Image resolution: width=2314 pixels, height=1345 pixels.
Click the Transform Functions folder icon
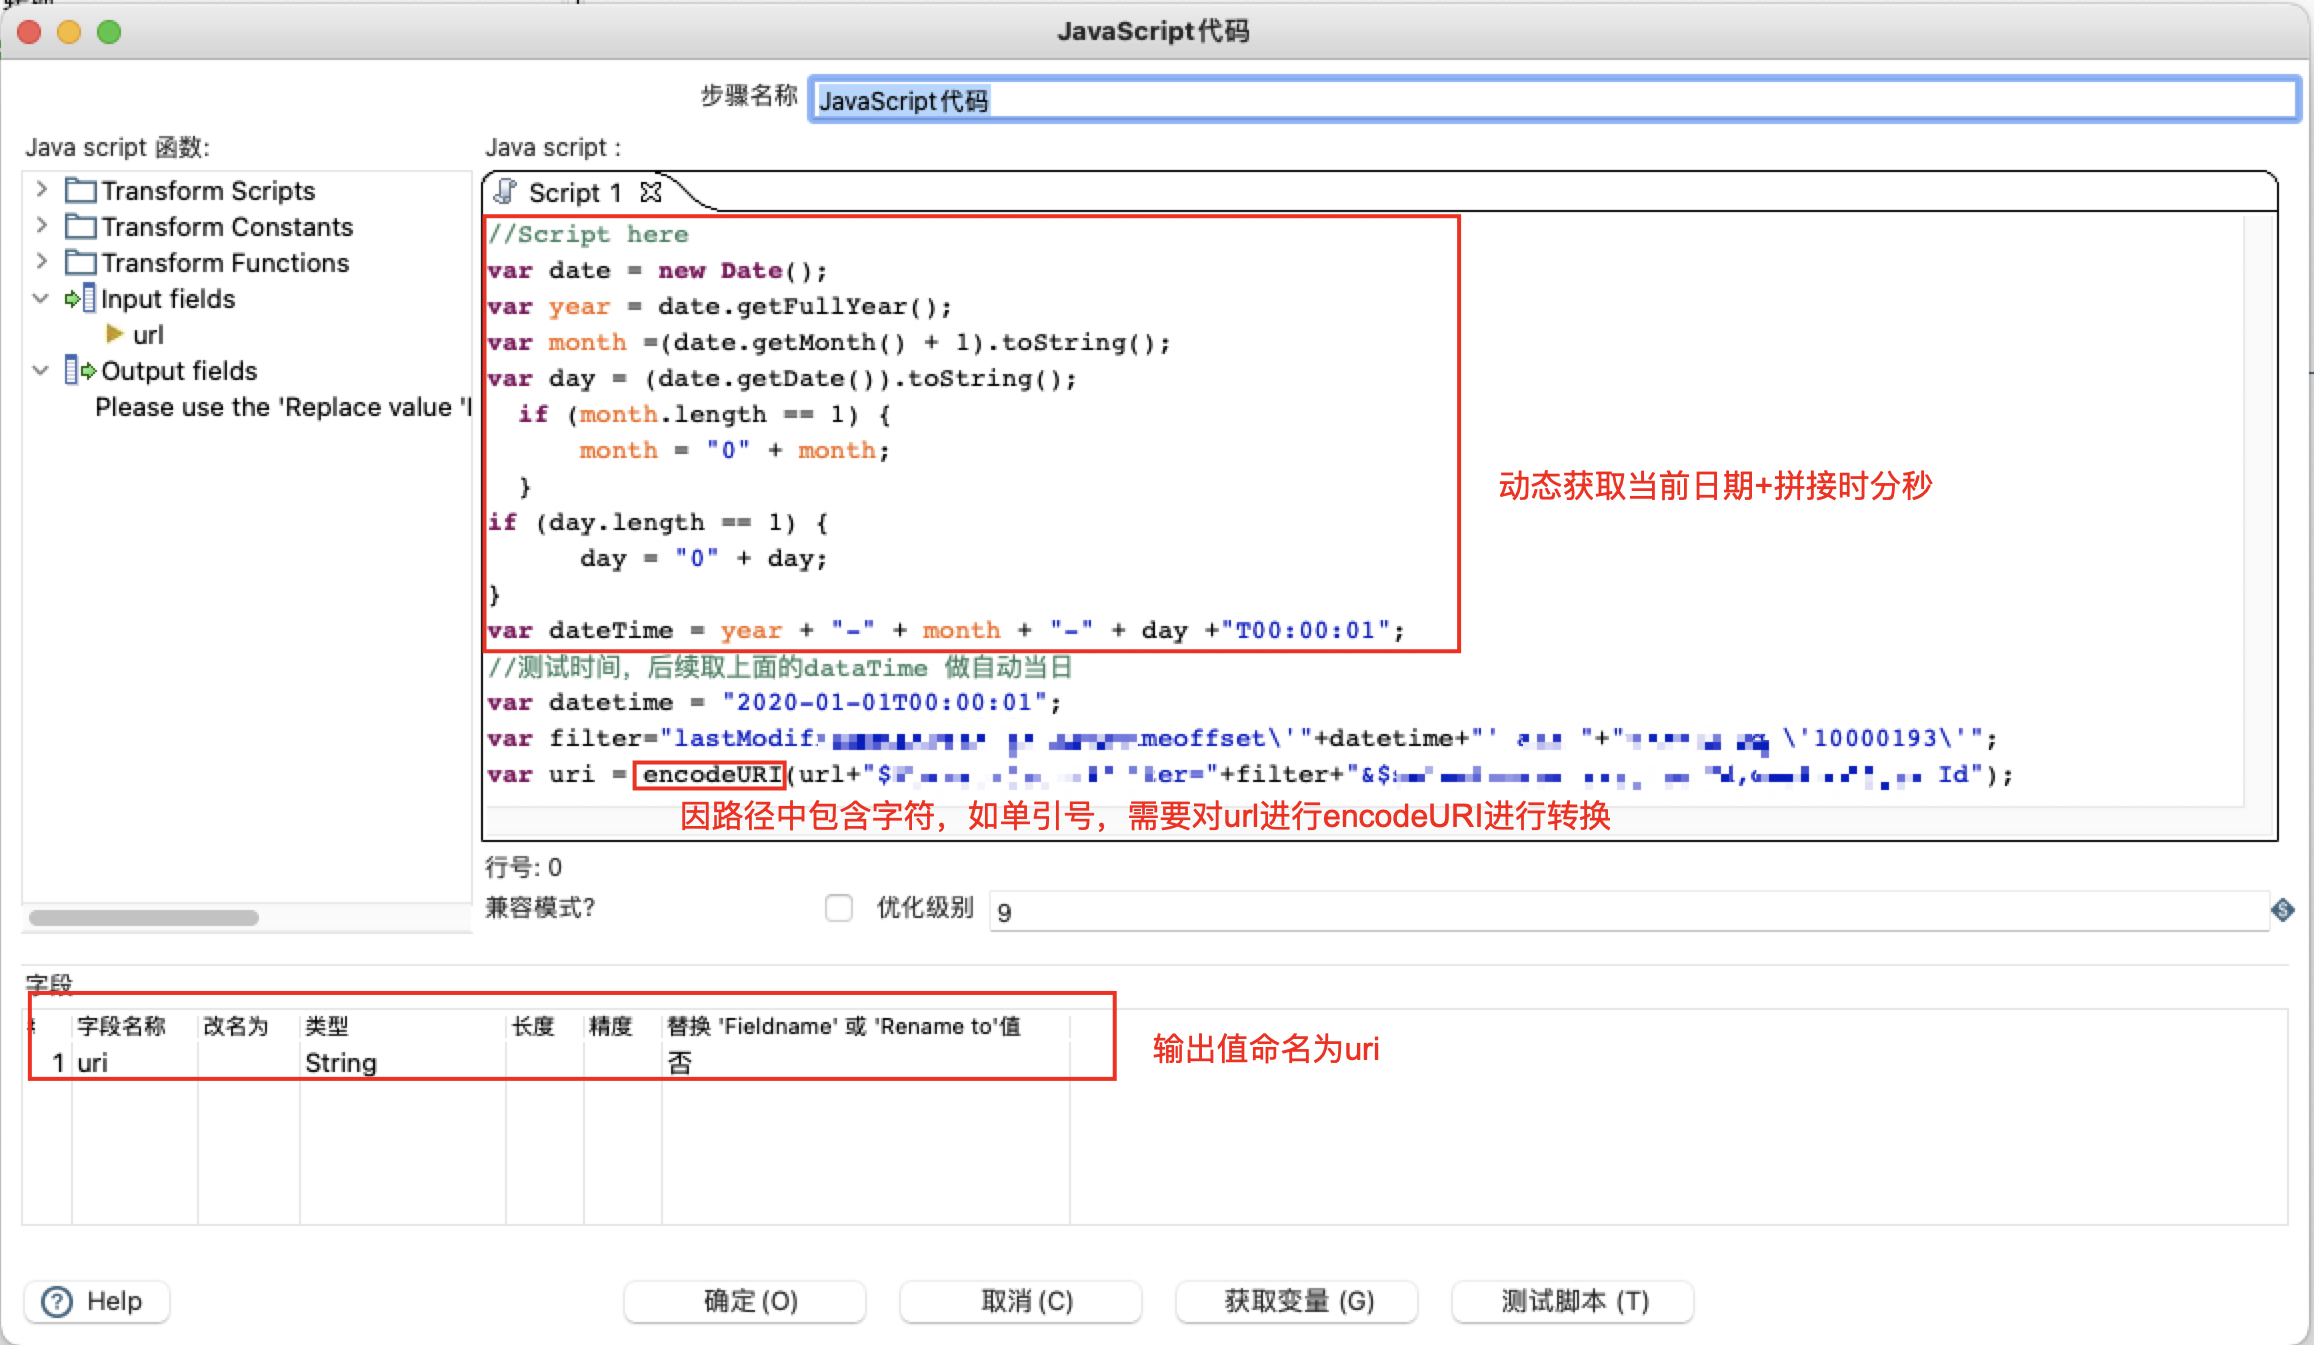coord(80,262)
